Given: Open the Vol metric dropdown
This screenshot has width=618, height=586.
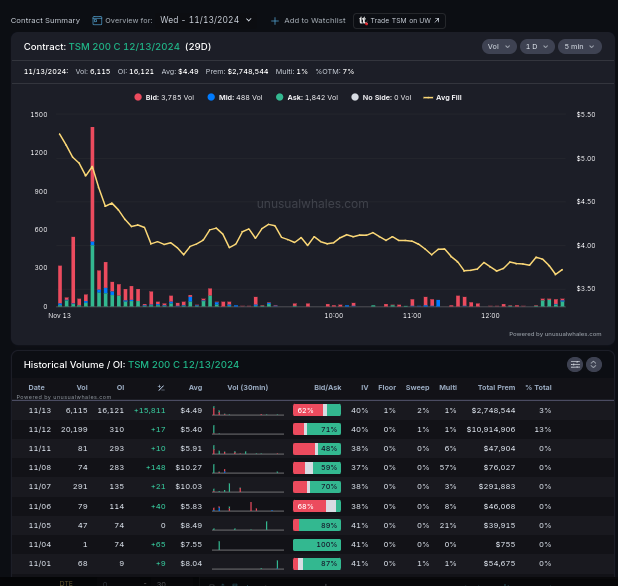Looking at the screenshot, I should [499, 47].
